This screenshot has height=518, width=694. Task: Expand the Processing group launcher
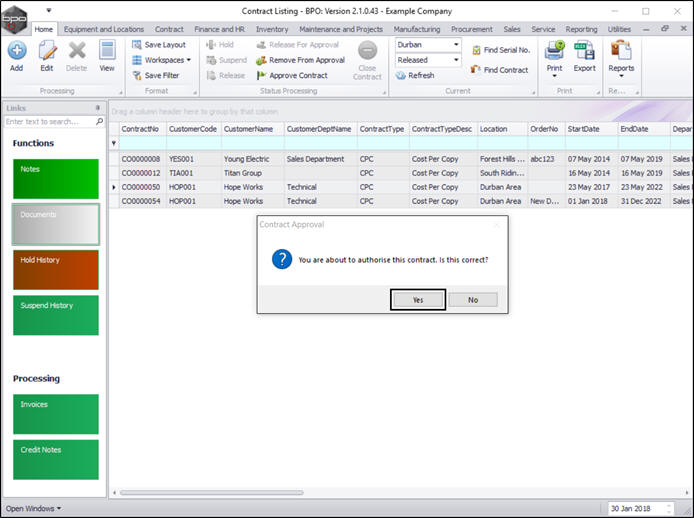tap(120, 93)
